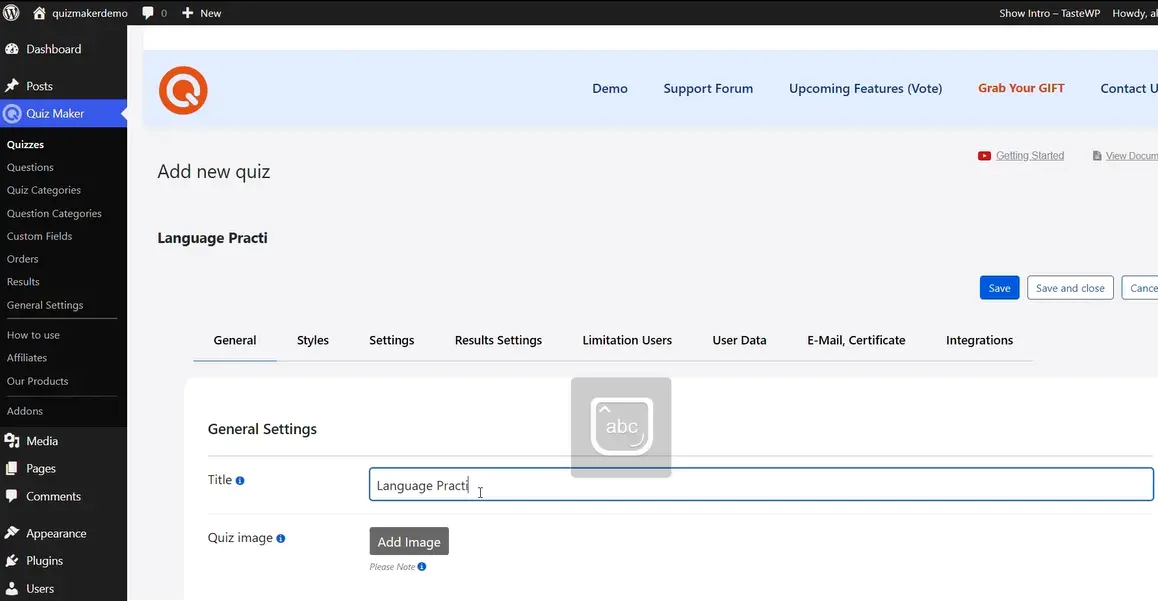Click the + New button in admin bar
Viewport: 1158px width, 601px height.
202,13
